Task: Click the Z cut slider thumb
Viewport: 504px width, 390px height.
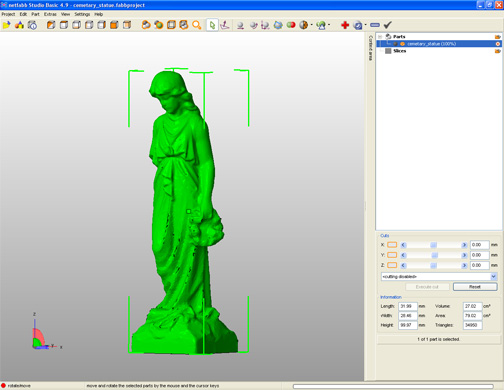Action: pyautogui.click(x=433, y=265)
